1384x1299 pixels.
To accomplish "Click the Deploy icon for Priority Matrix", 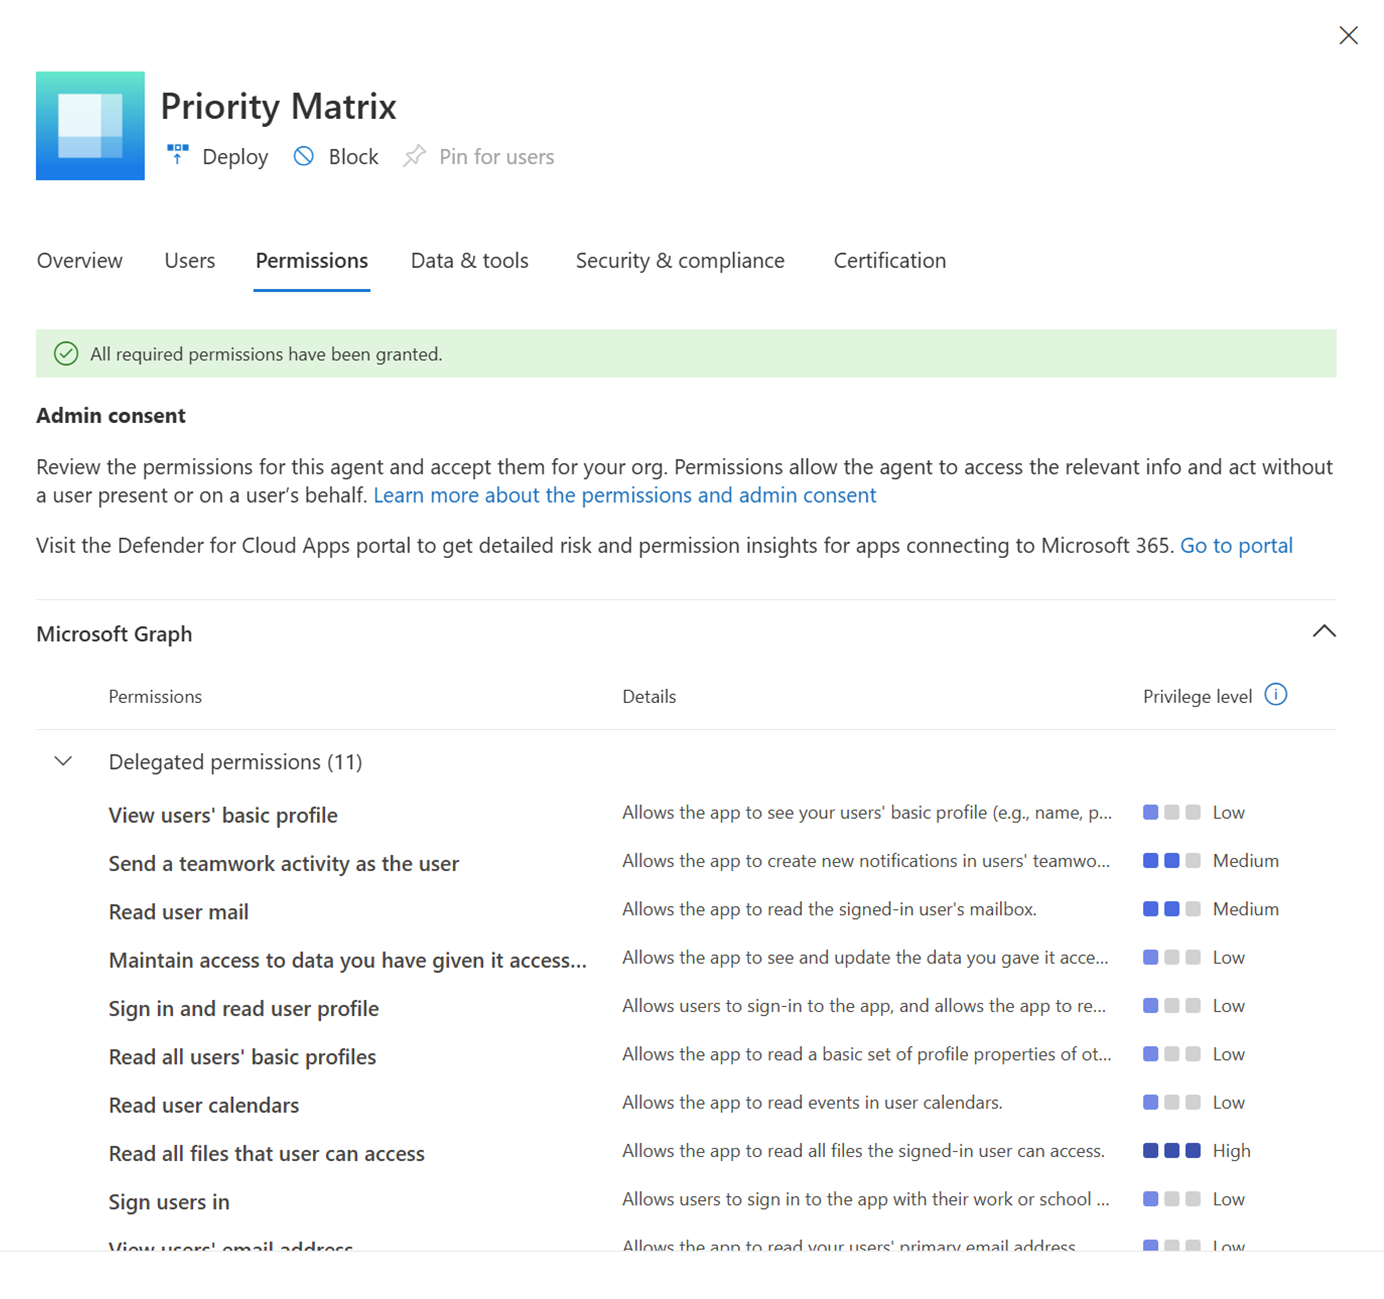I will 177,156.
